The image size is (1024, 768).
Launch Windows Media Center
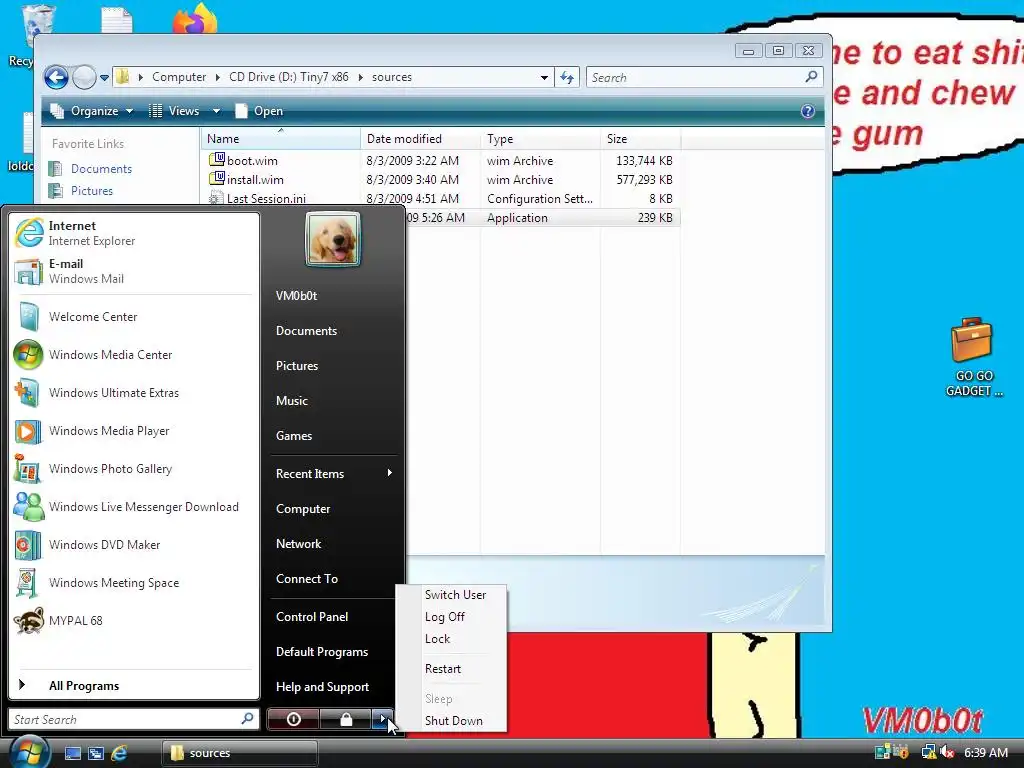click(134, 355)
